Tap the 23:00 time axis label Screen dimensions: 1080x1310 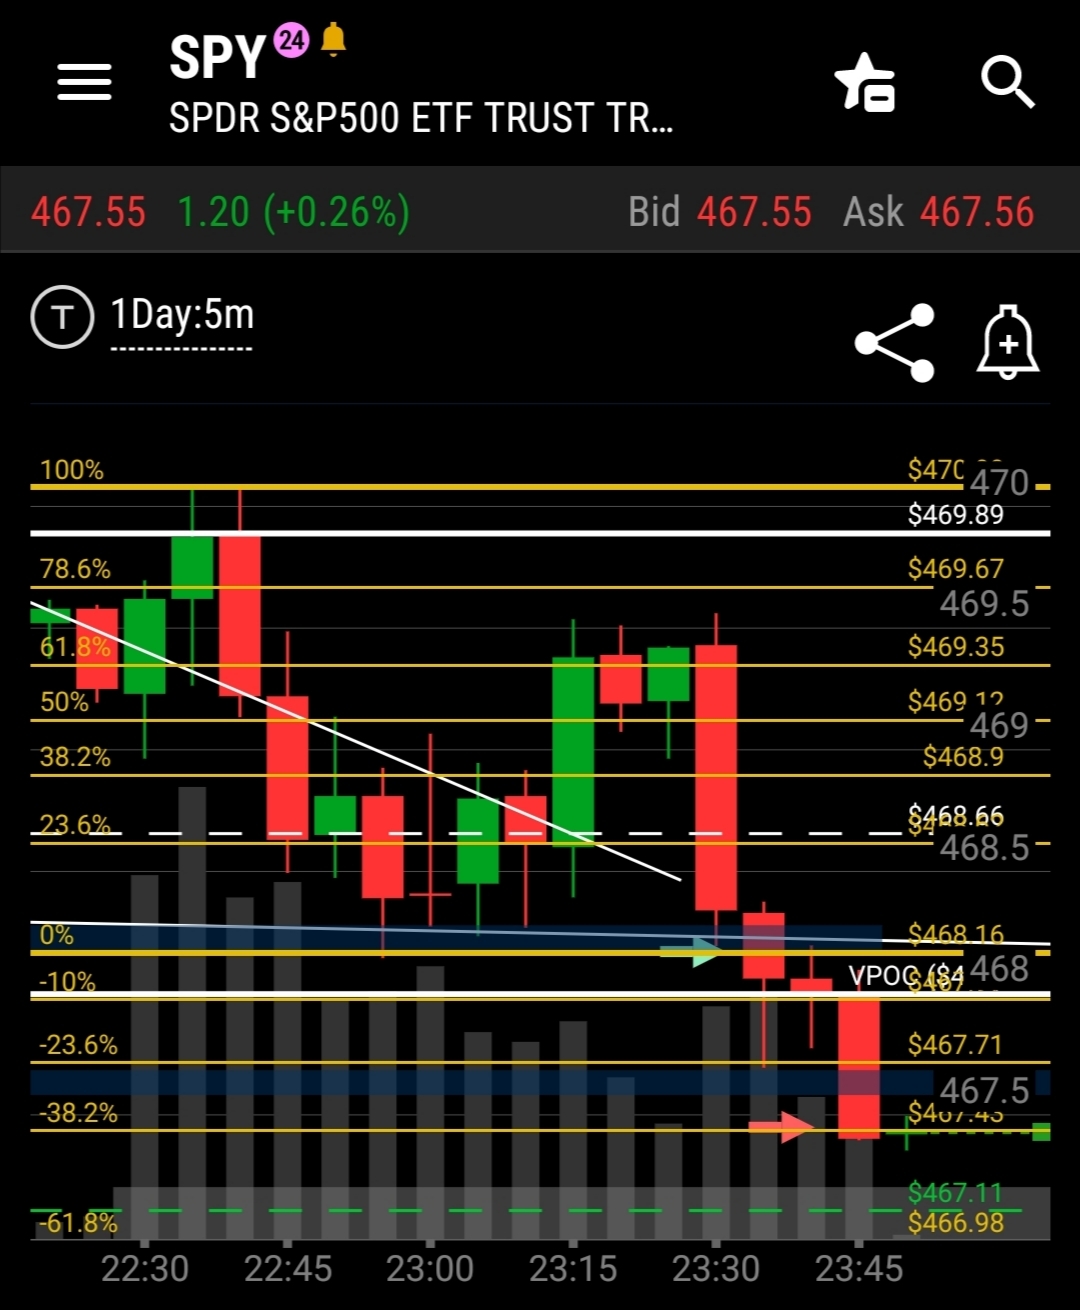tap(430, 1269)
